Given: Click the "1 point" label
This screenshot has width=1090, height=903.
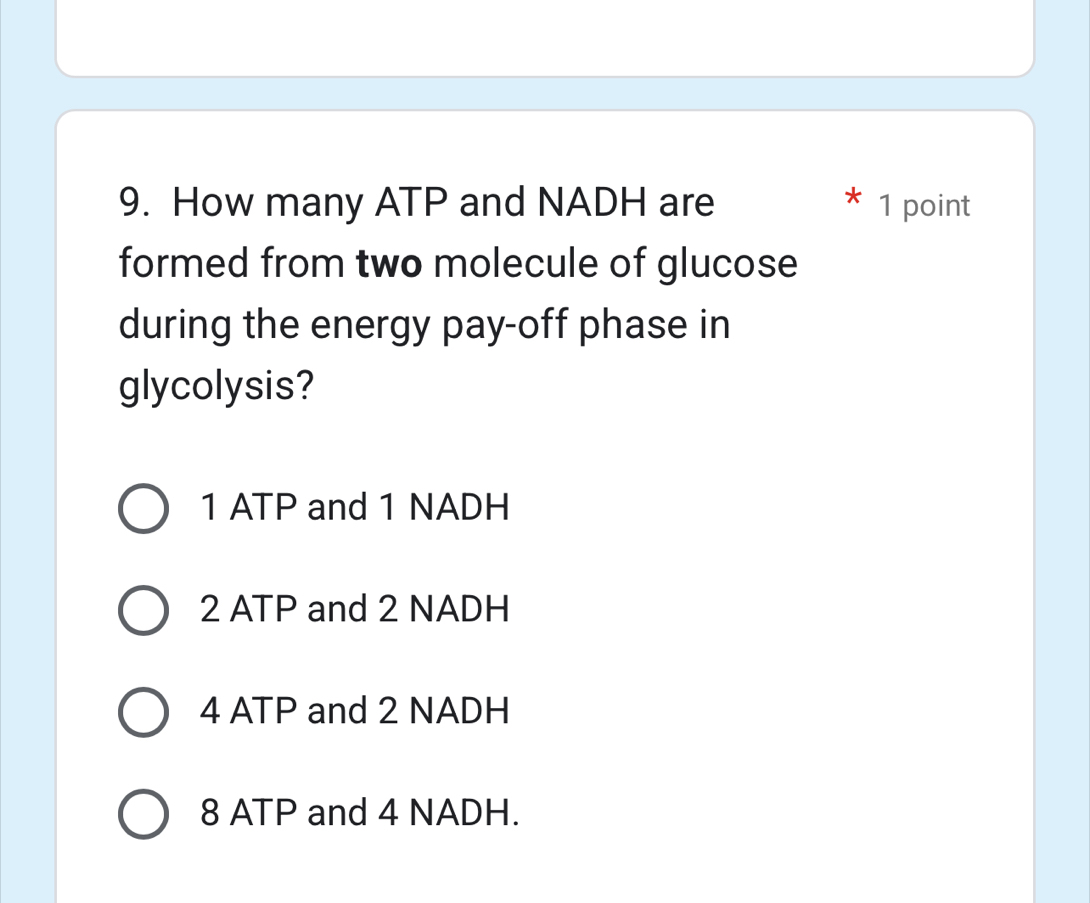Looking at the screenshot, I should tap(924, 206).
